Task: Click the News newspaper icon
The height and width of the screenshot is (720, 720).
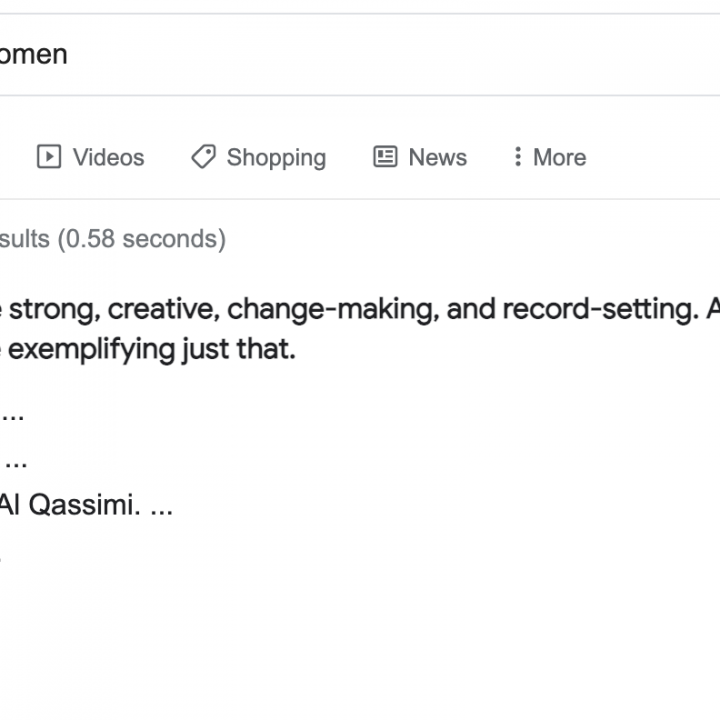Action: [x=385, y=157]
